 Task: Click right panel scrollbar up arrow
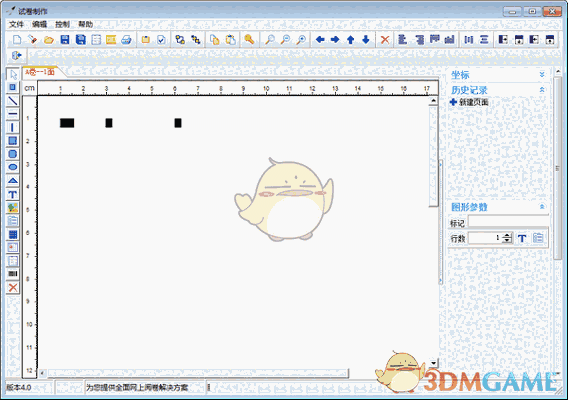pyautogui.click(x=558, y=71)
